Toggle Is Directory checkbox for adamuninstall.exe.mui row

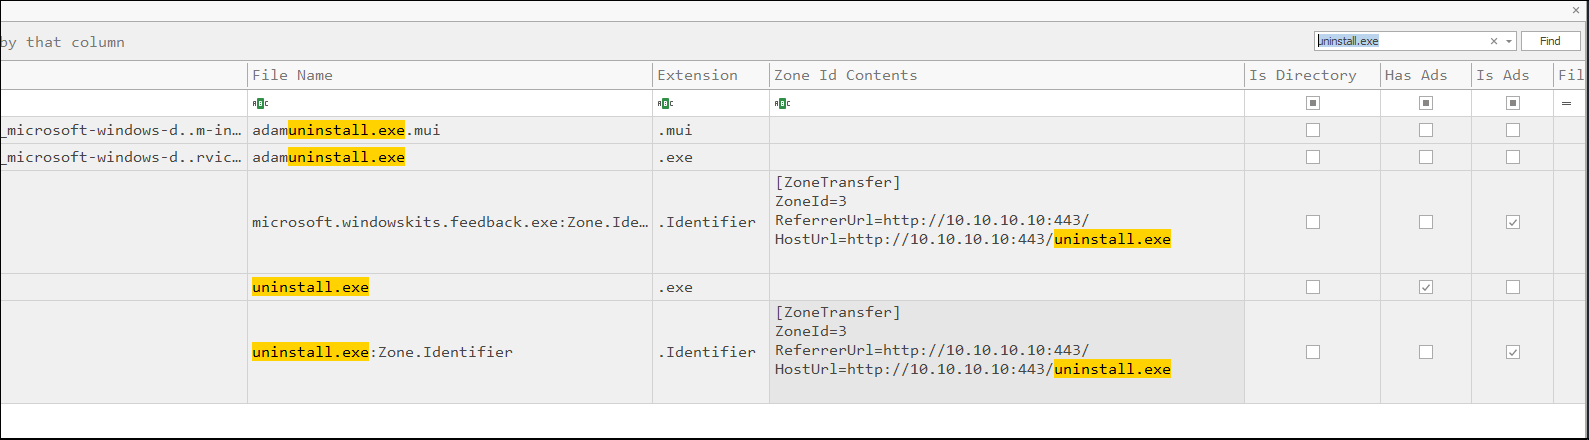1313,130
